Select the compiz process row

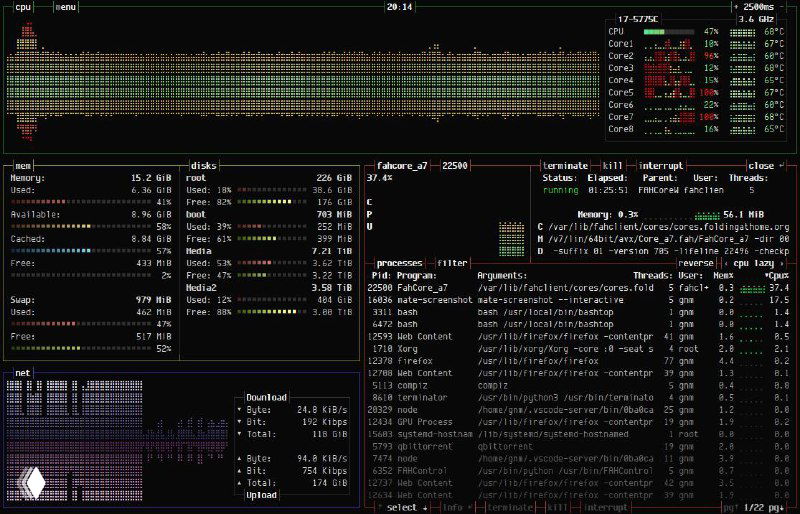tap(579, 385)
